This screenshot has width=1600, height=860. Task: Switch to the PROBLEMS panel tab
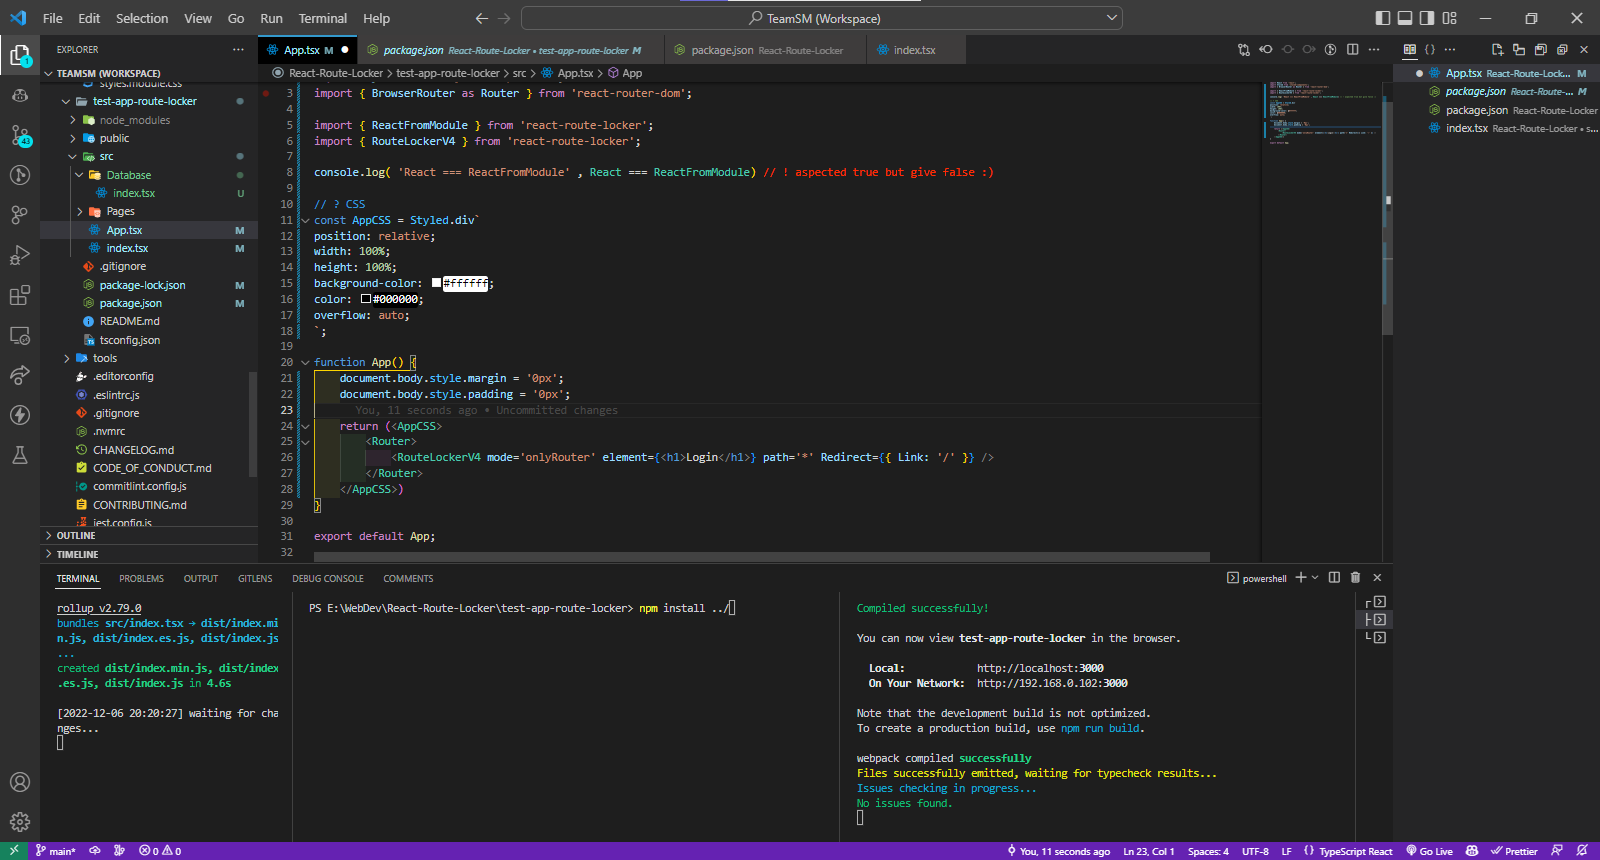[x=142, y=578]
